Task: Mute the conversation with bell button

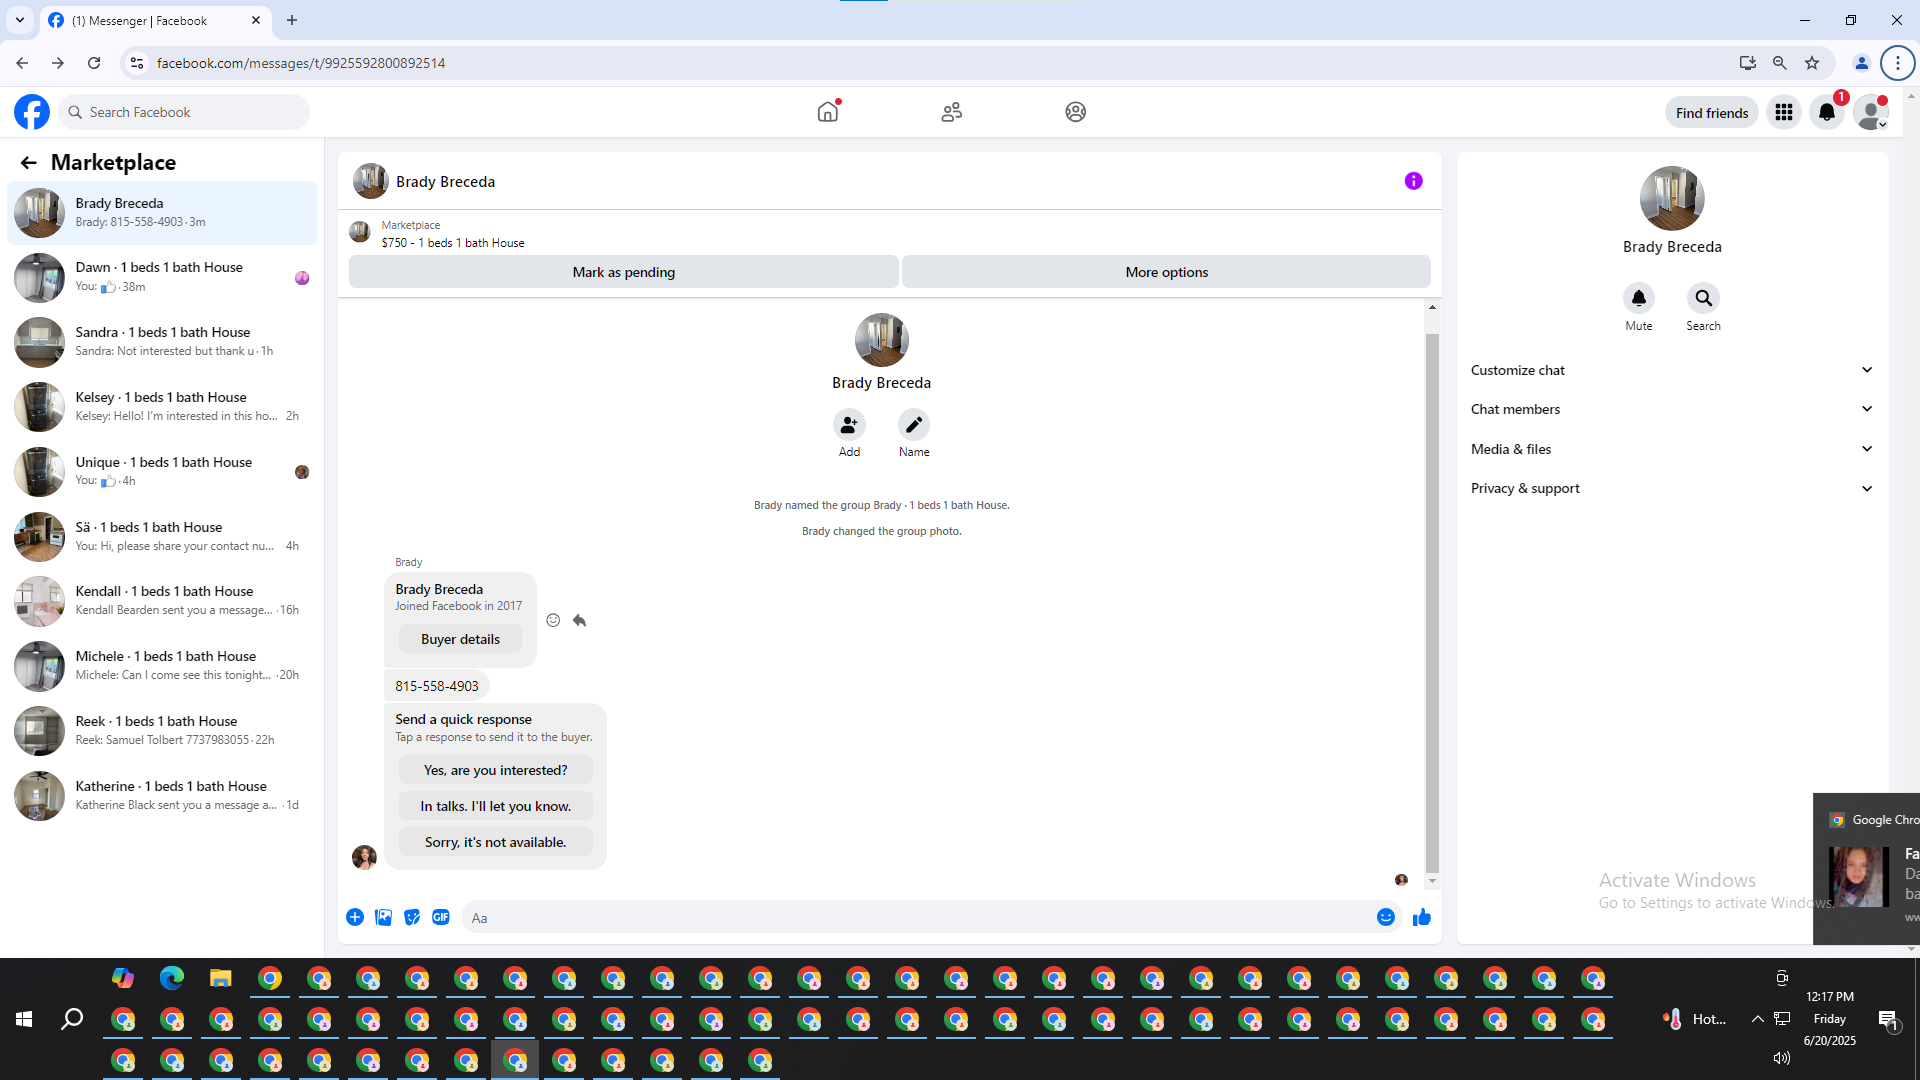Action: point(1638,299)
